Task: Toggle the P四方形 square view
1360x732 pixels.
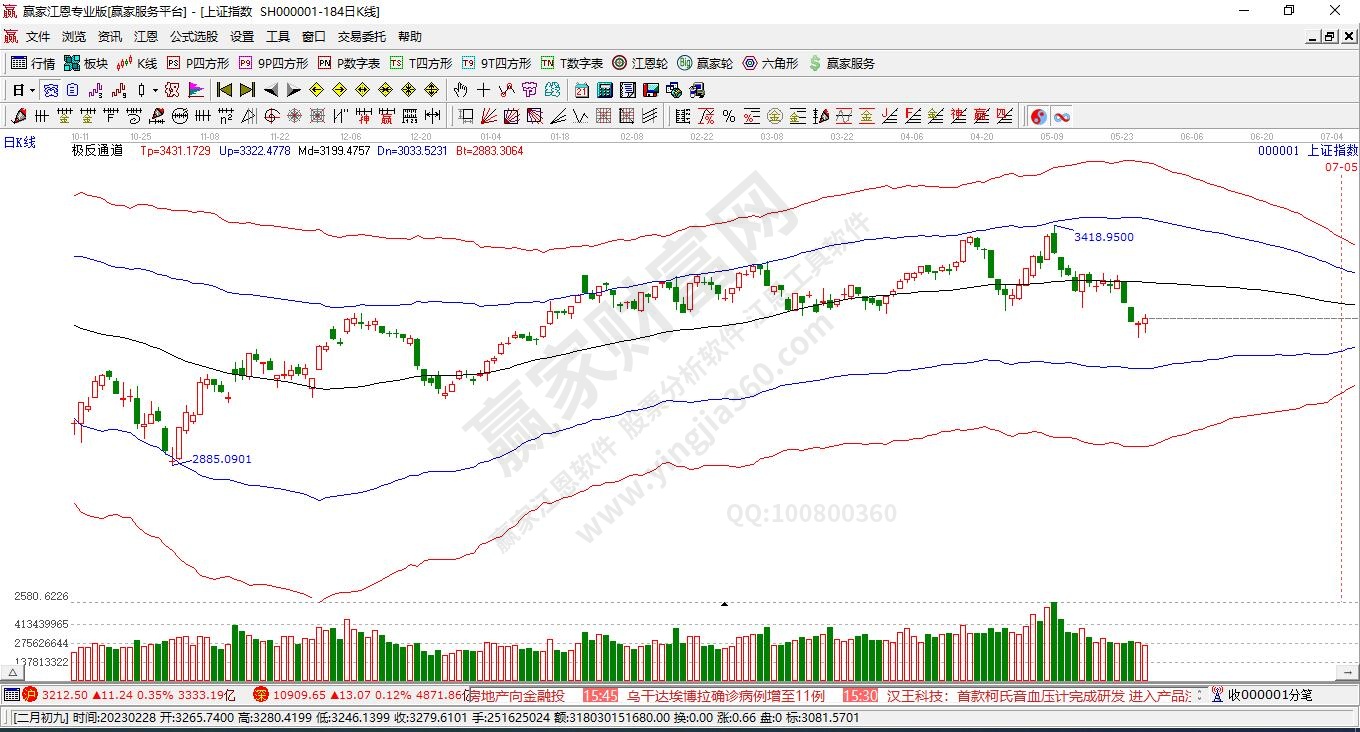Action: [x=197, y=63]
